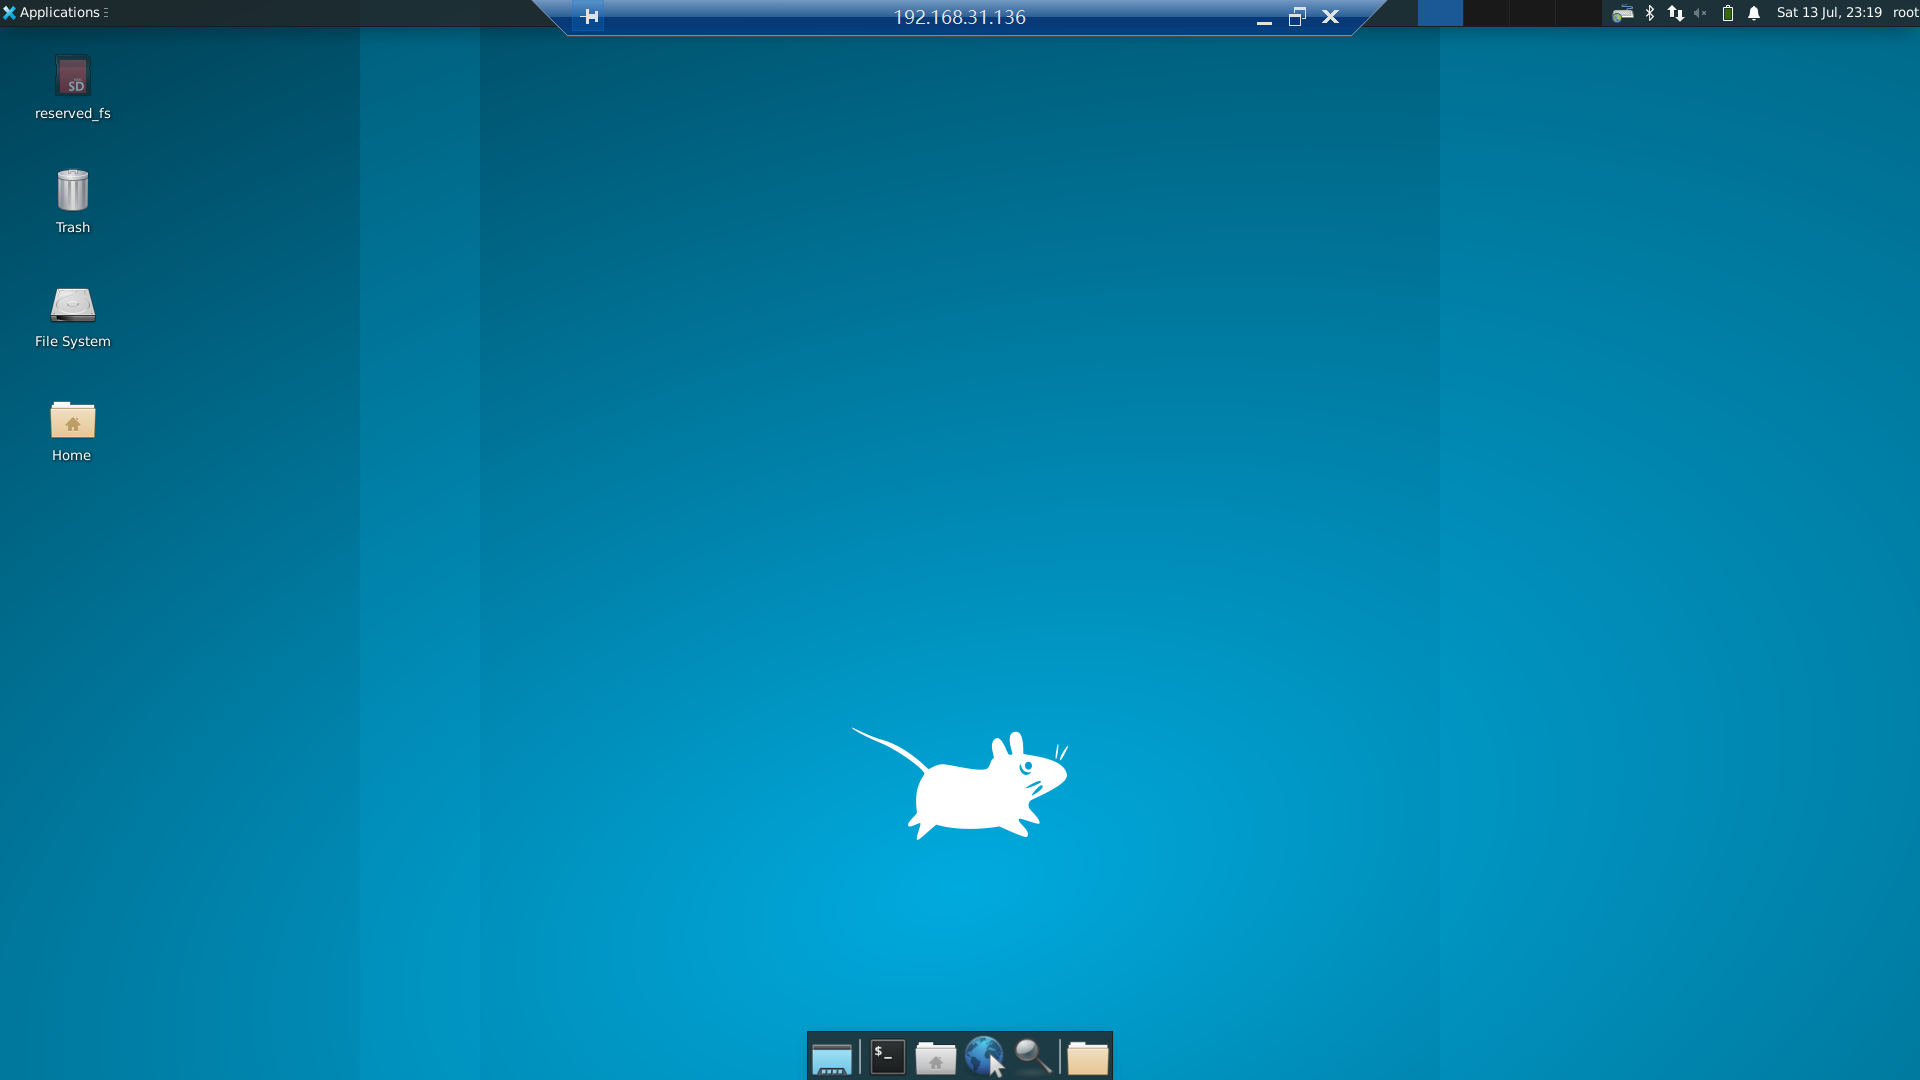Screen dimensions: 1920x1080
Task: Open the Directory Menu folder in the dock
Action: click(x=1087, y=1058)
